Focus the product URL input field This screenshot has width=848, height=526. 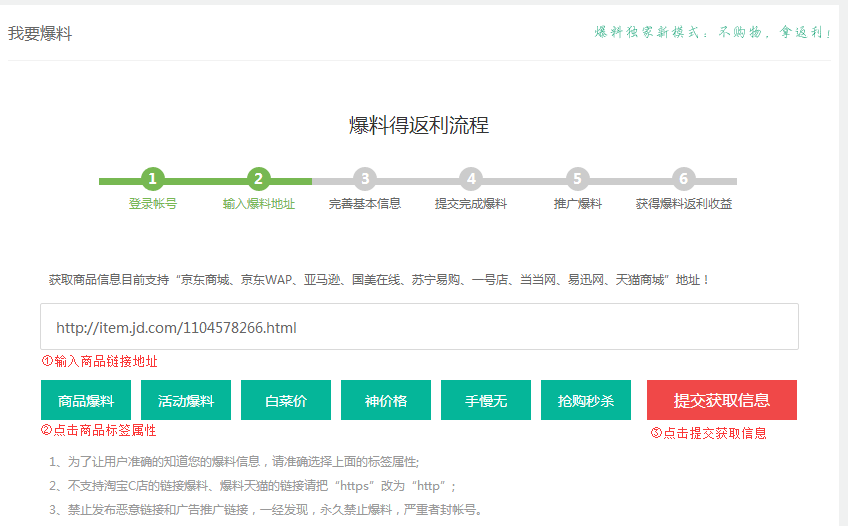pyautogui.click(x=420, y=327)
